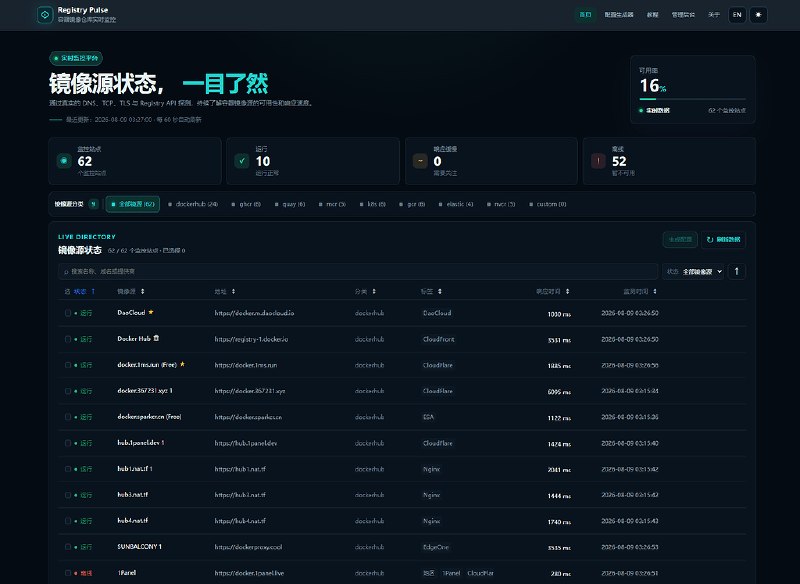
Task: Click the star icon next to DaoCloud
Action: click(151, 312)
